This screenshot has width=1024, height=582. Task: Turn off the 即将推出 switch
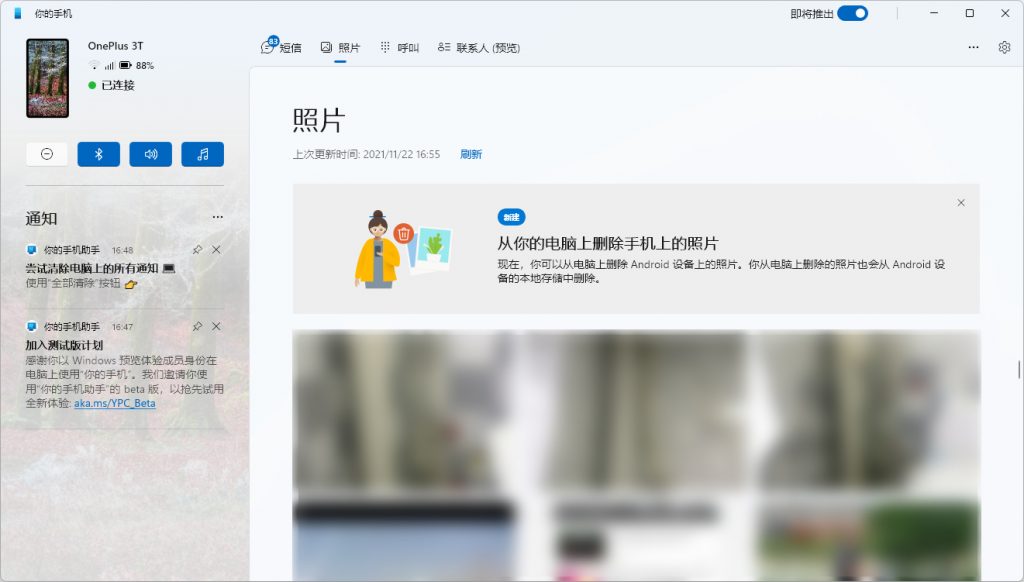click(x=855, y=13)
